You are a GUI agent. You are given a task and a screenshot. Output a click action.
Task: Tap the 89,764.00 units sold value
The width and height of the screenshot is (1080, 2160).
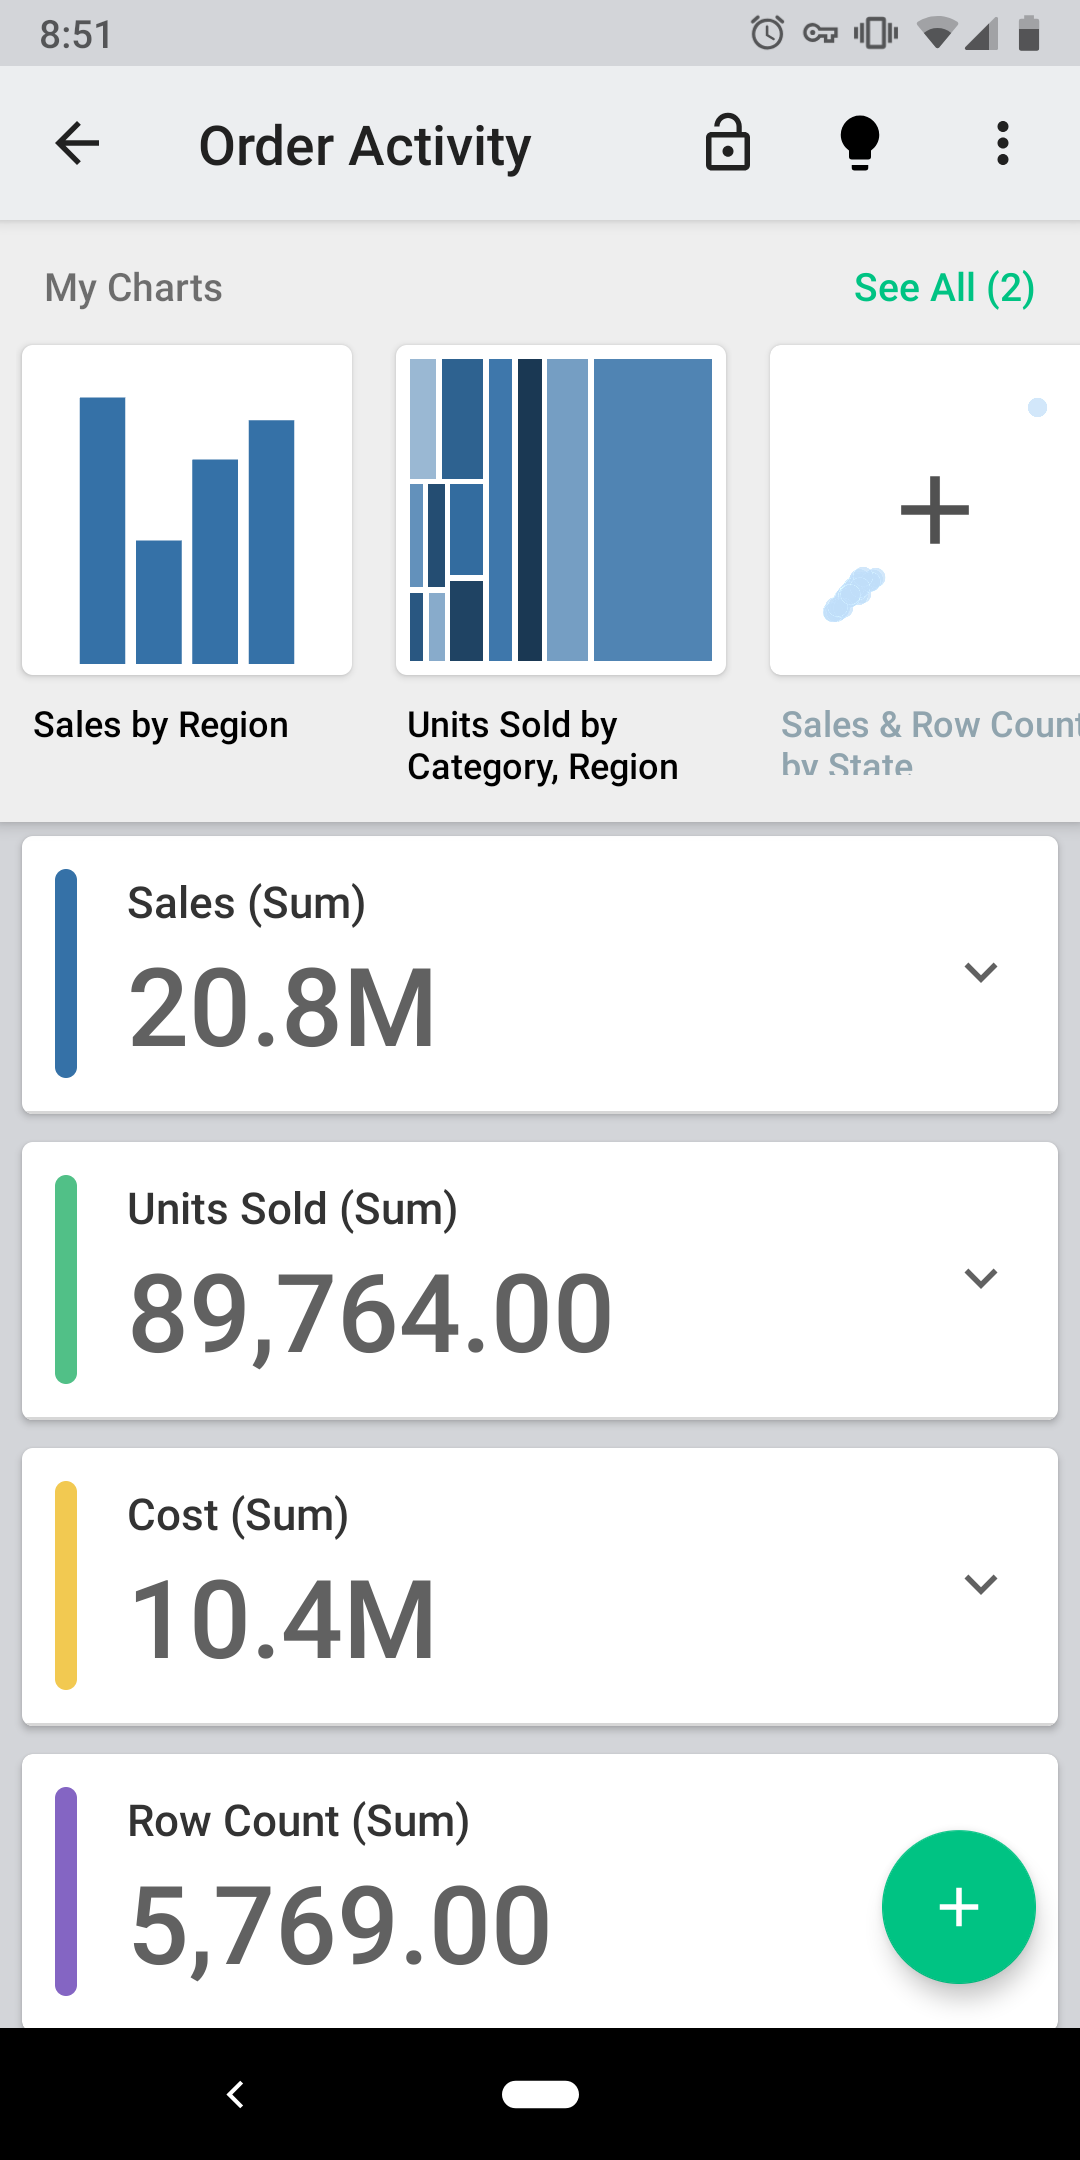pos(370,1312)
